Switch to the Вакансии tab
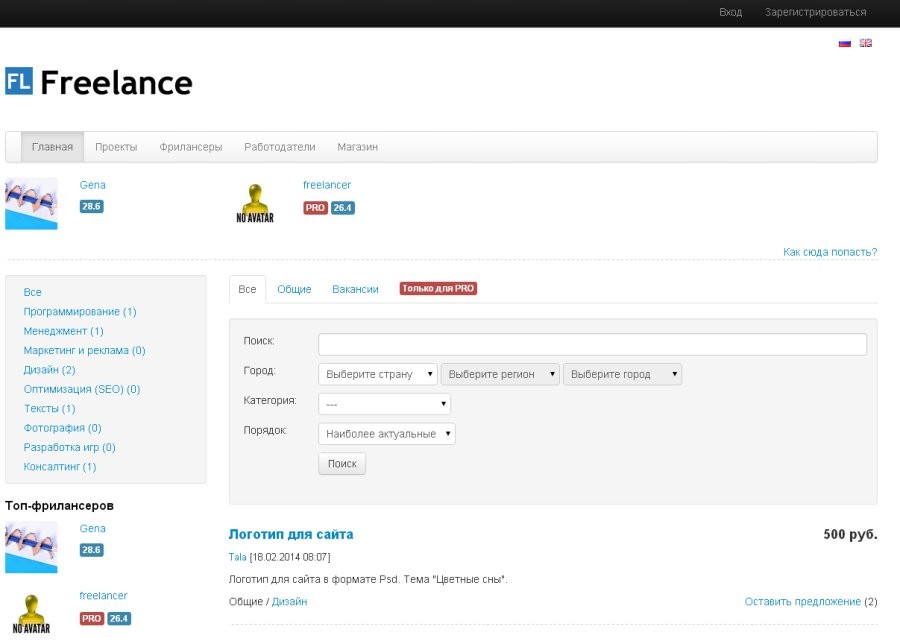This screenshot has width=900, height=644. coord(355,289)
